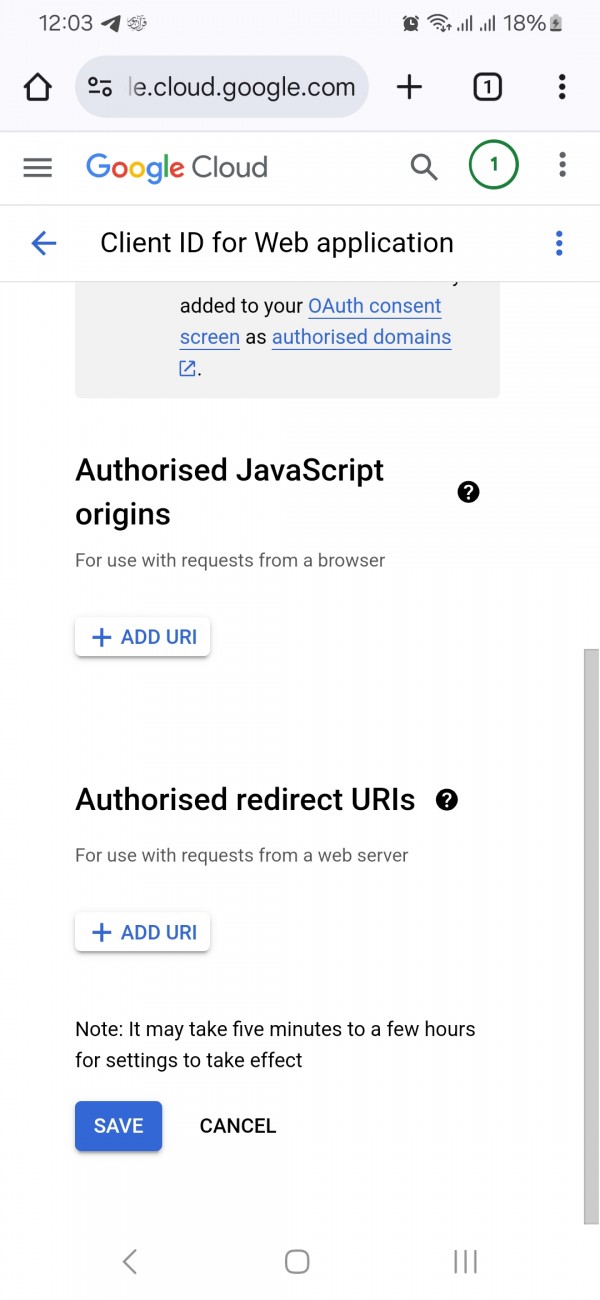The width and height of the screenshot is (600, 1300).
Task: Open Google Cloud header more options menu
Action: (563, 166)
